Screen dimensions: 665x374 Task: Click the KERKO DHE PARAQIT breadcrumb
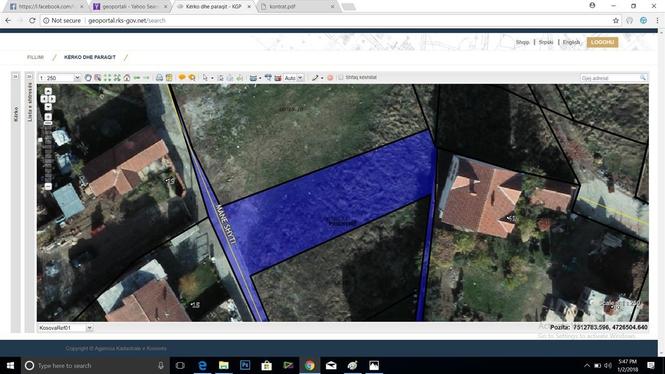tap(89, 57)
